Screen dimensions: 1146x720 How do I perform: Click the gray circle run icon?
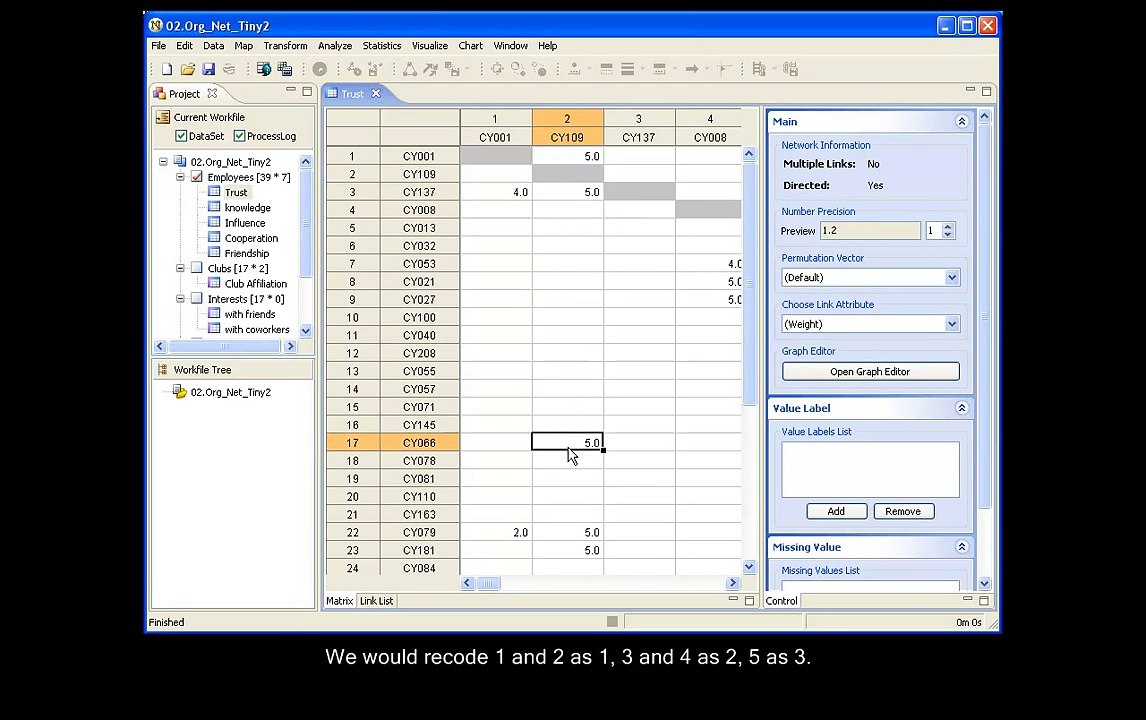pos(320,69)
